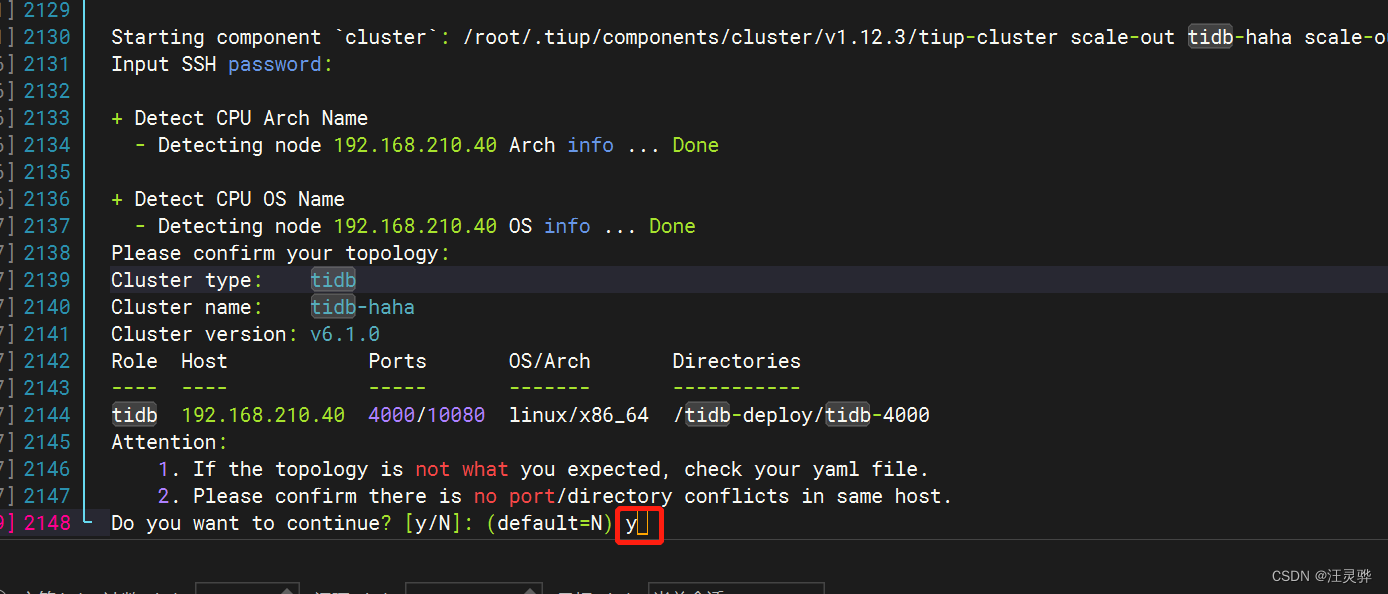Click the CSDN @汪灵骅 watermark link
The height and width of the screenshot is (594, 1388).
coord(1320,575)
